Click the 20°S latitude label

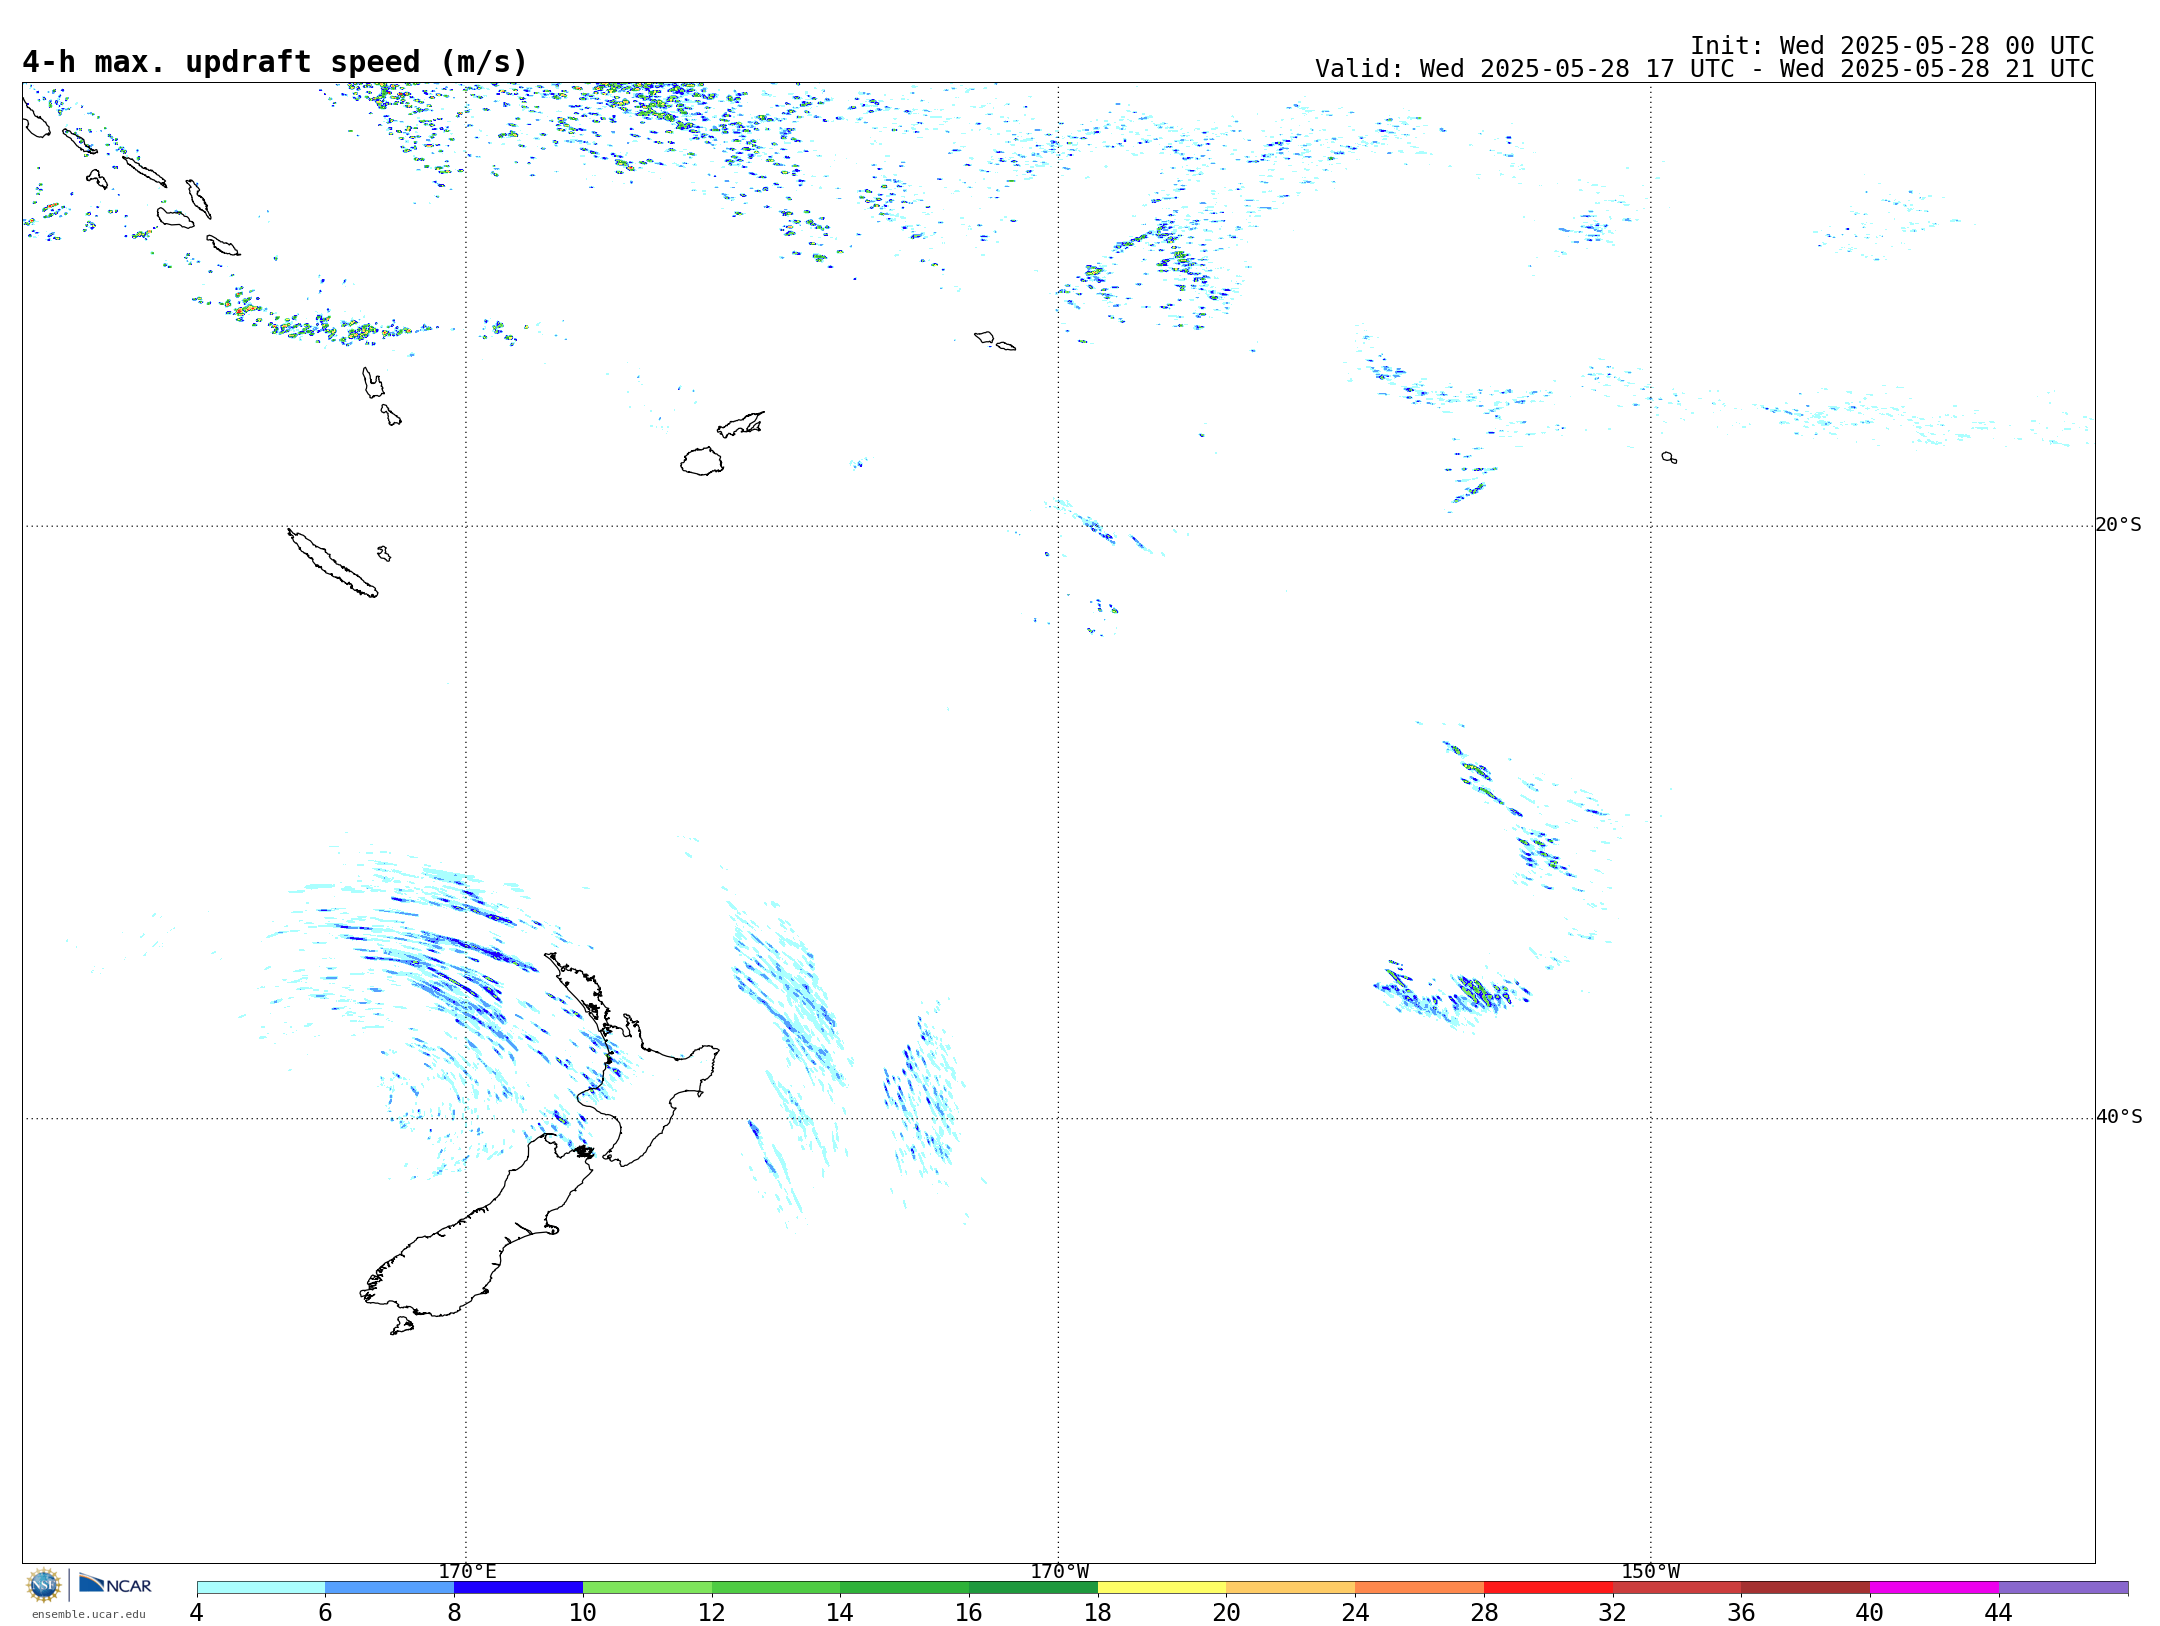point(2118,525)
